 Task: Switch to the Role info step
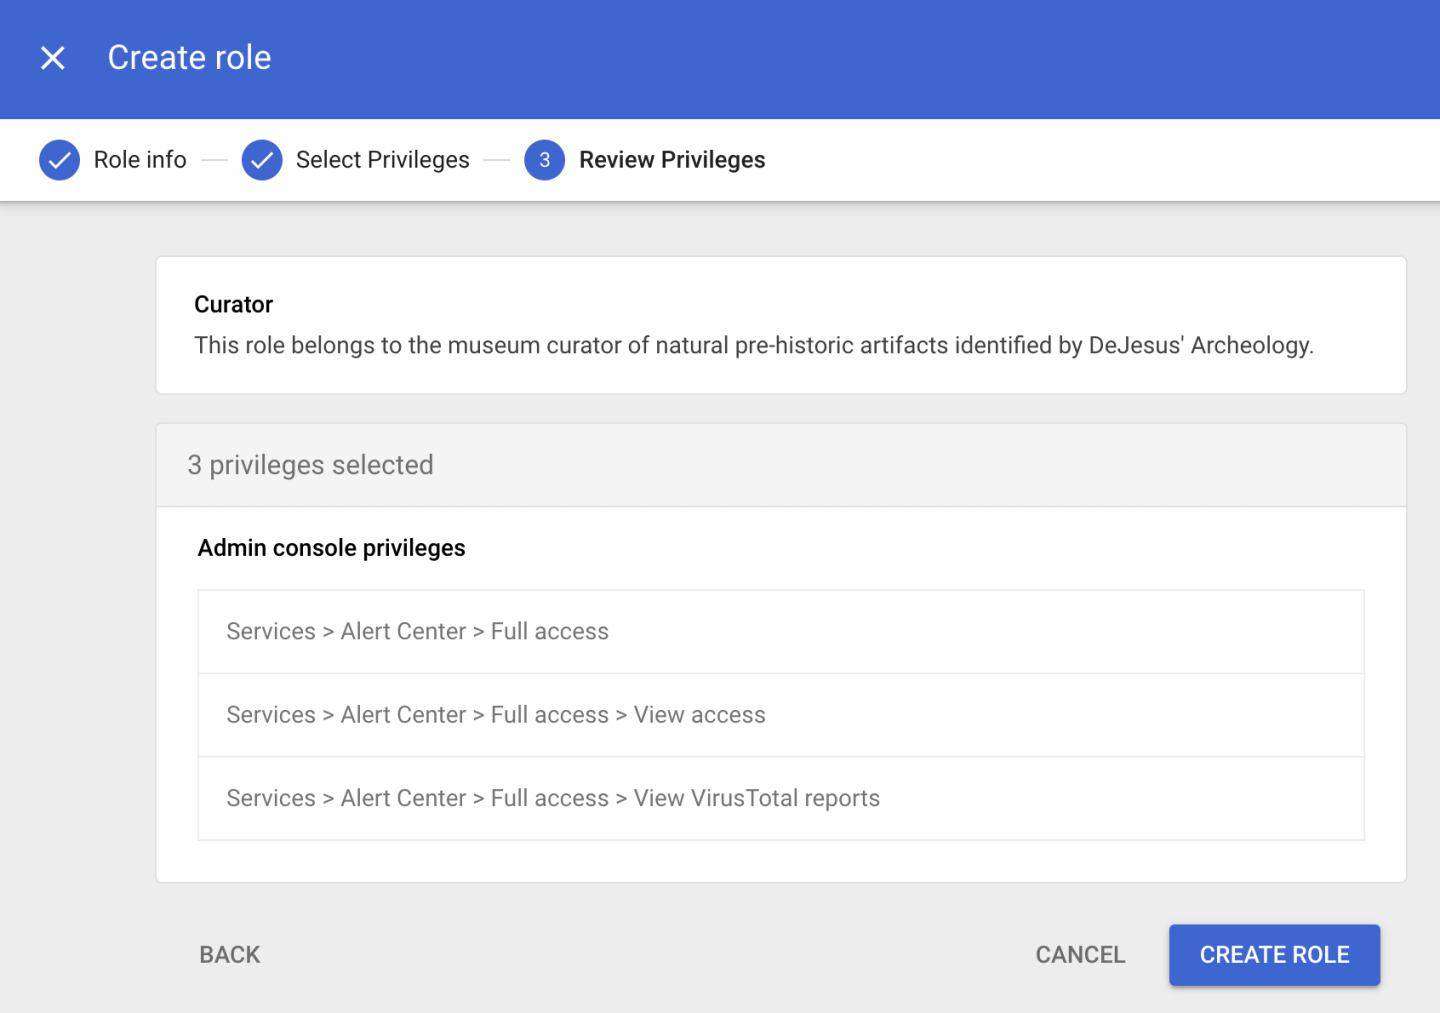point(139,159)
